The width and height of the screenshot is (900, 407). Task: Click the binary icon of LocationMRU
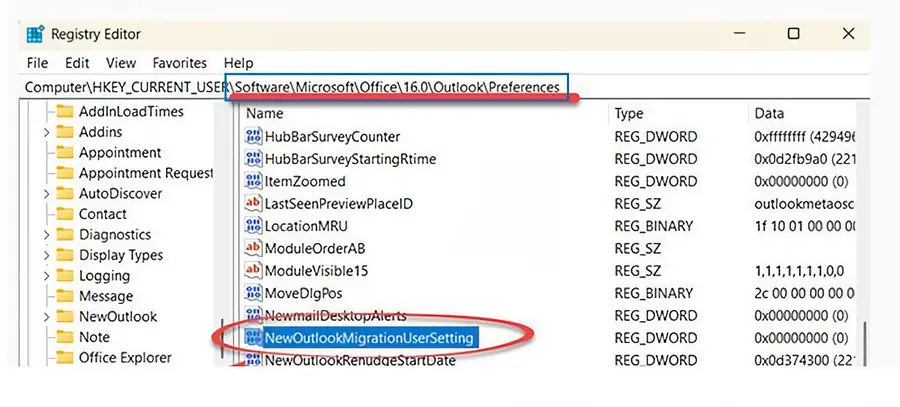253,226
